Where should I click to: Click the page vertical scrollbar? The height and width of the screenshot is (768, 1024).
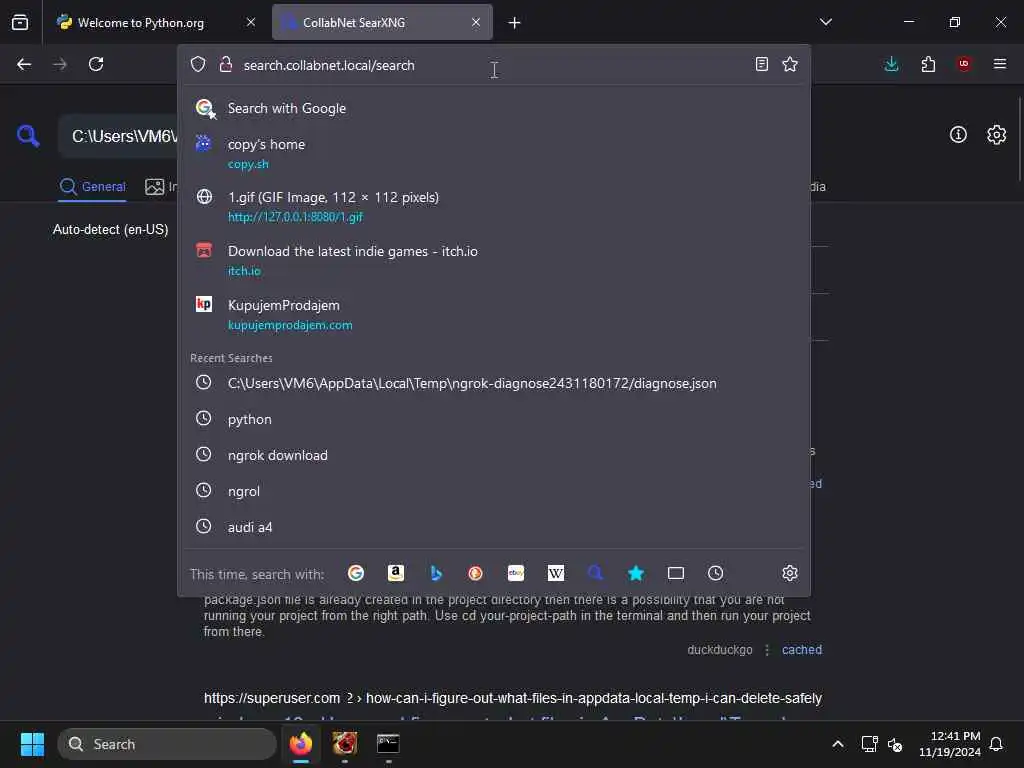(1020, 138)
